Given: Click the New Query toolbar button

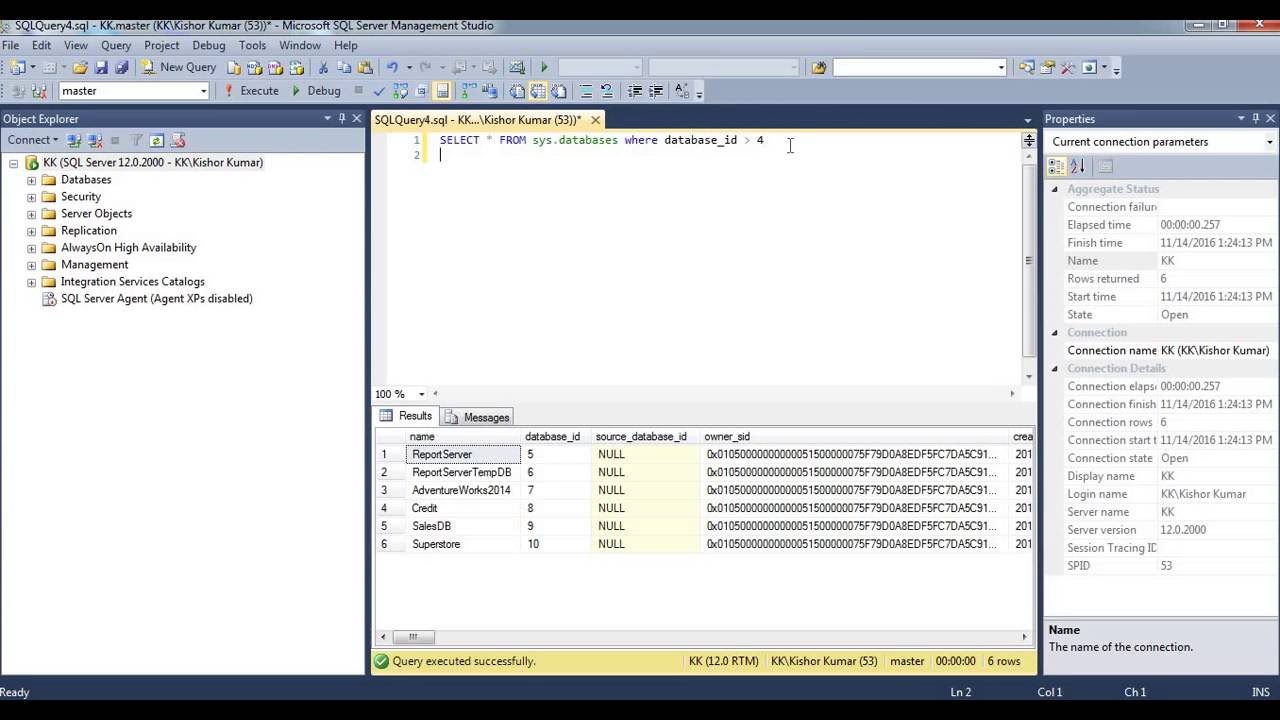Looking at the screenshot, I should pyautogui.click(x=179, y=67).
